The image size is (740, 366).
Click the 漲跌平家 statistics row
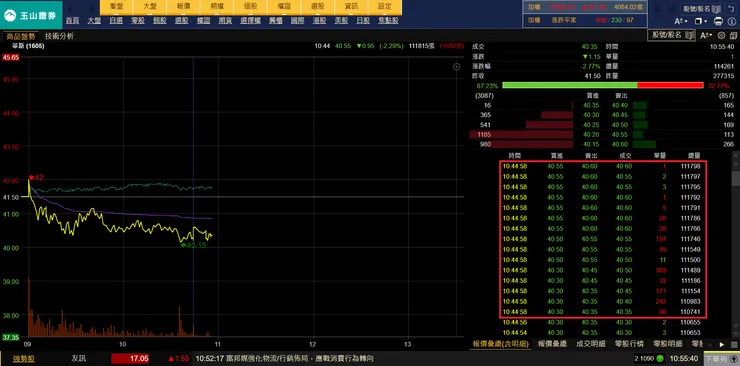(x=585, y=20)
